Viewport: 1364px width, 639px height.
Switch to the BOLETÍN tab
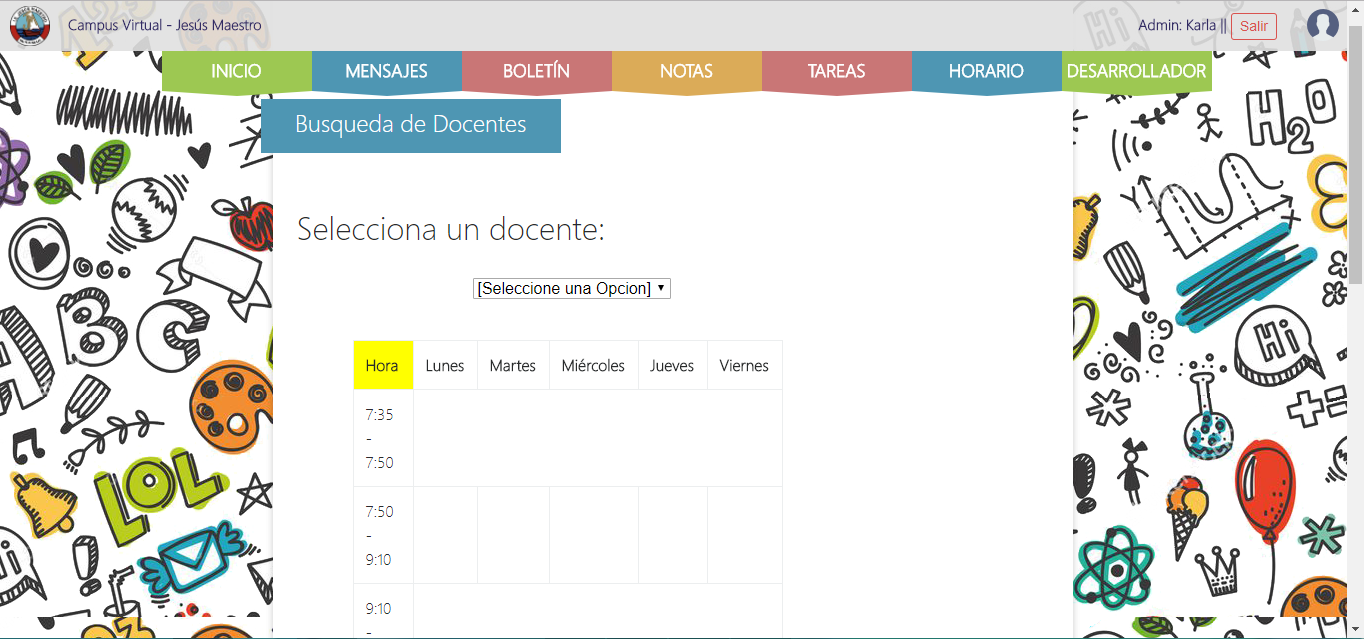coord(536,71)
